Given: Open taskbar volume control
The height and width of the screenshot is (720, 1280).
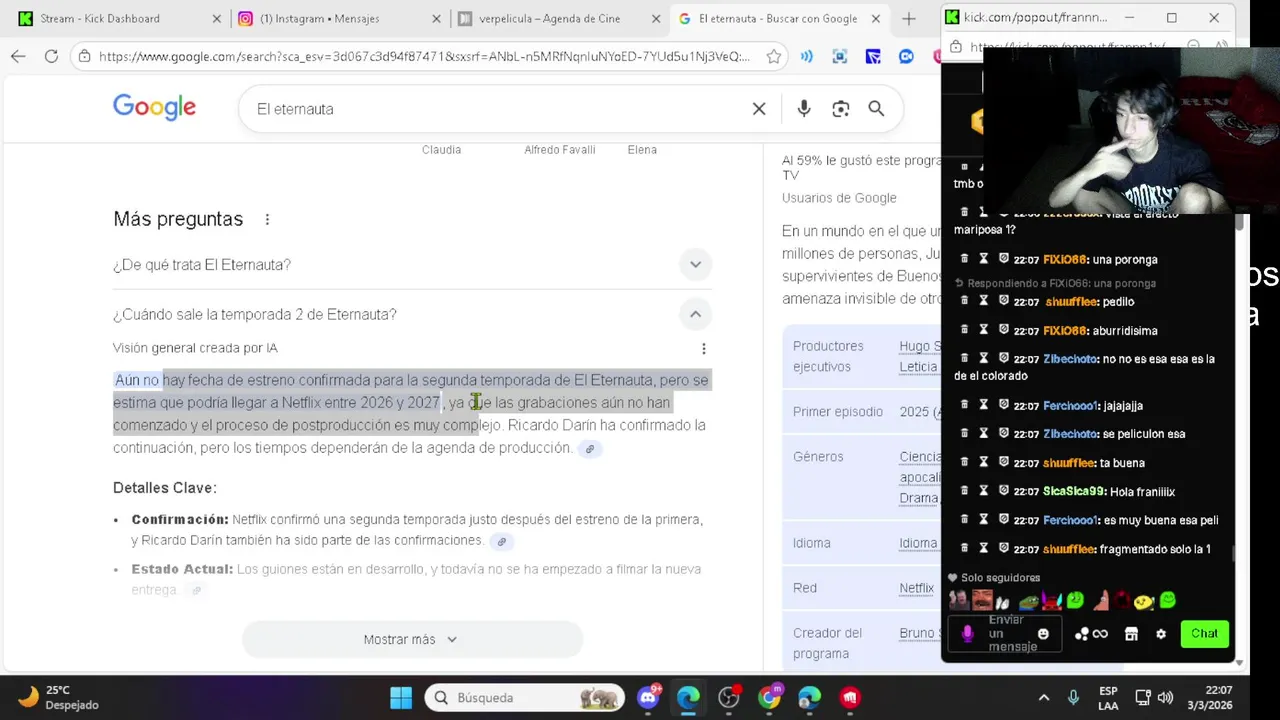Looking at the screenshot, I should click(1165, 697).
